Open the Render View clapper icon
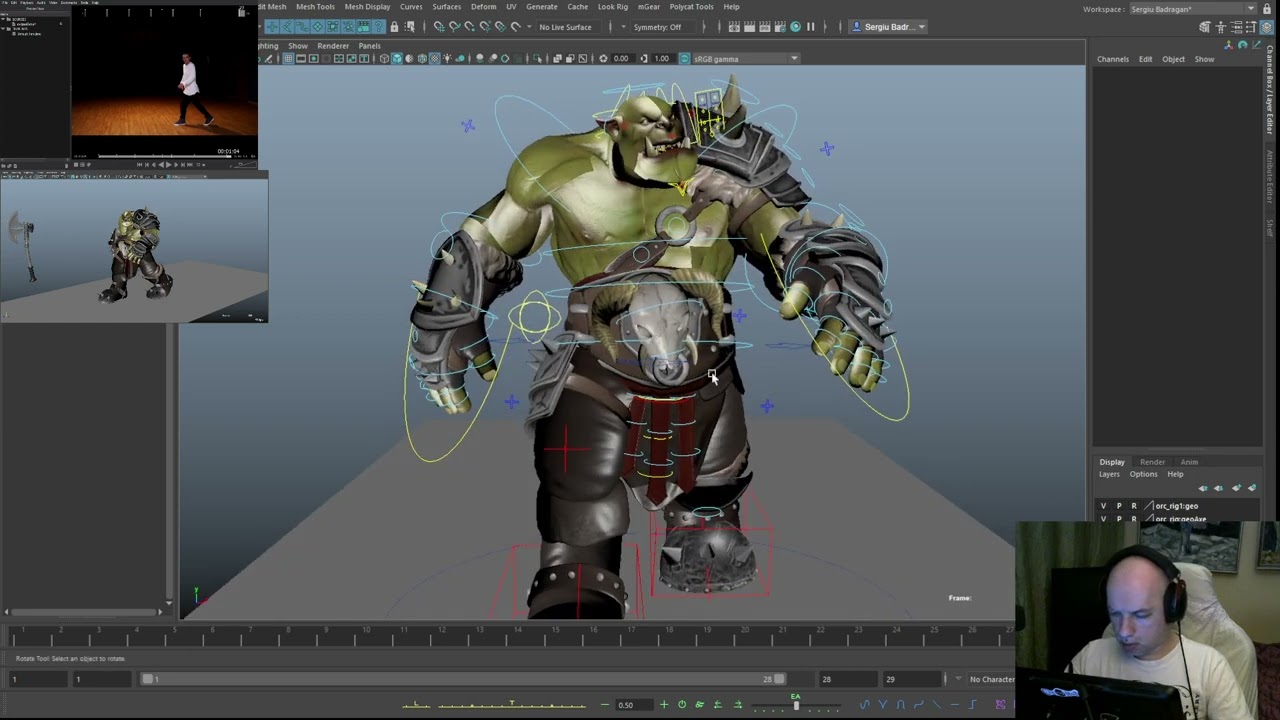The width and height of the screenshot is (1280, 720). [x=734, y=27]
